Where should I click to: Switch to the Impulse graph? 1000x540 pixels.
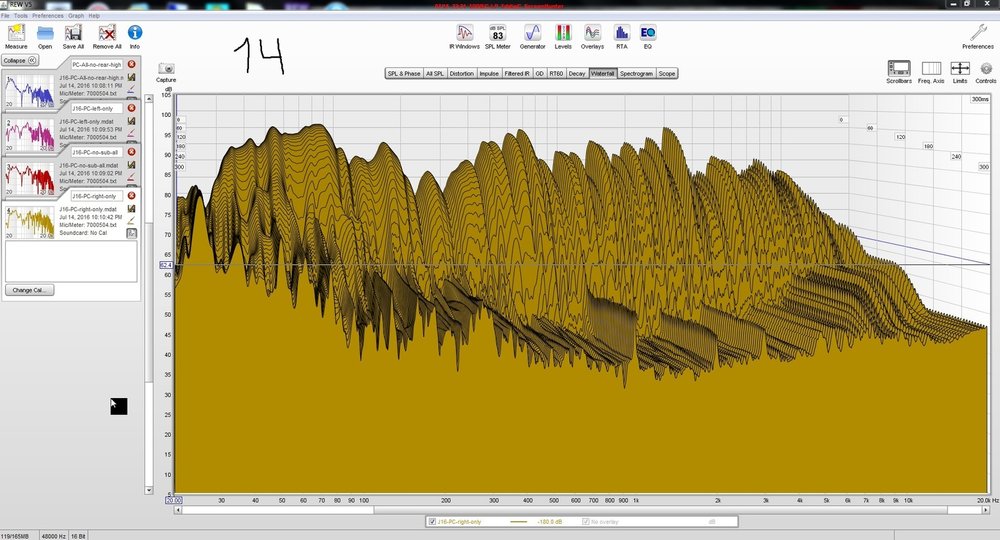(489, 73)
